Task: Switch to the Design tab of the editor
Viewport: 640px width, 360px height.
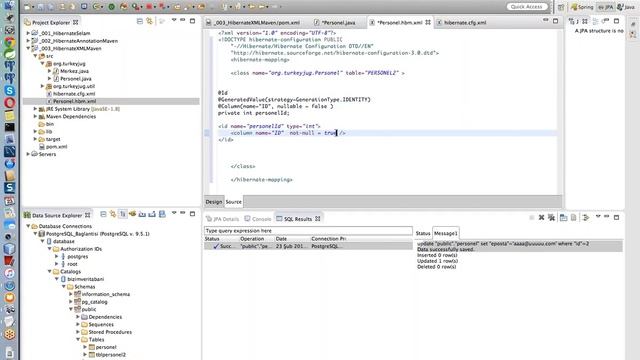Action: (x=213, y=202)
